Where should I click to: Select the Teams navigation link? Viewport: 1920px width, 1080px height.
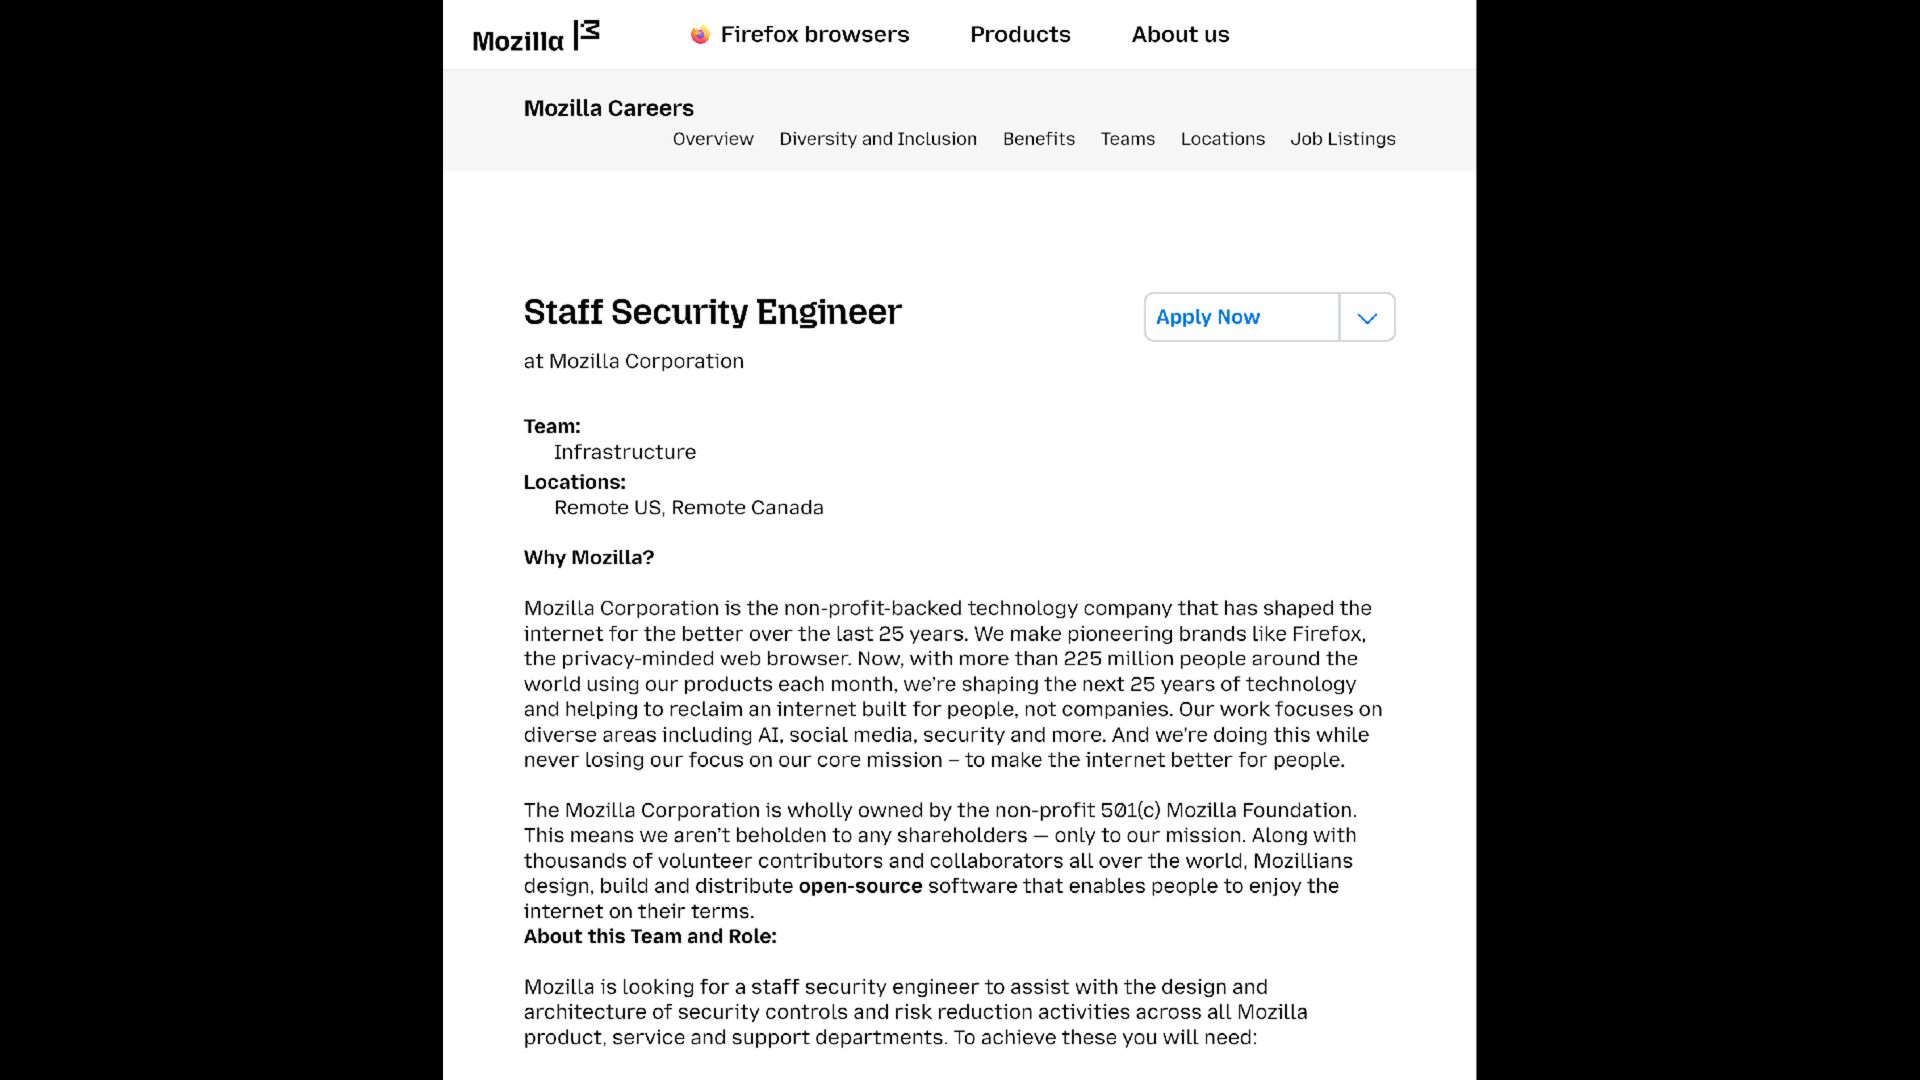1128,139
